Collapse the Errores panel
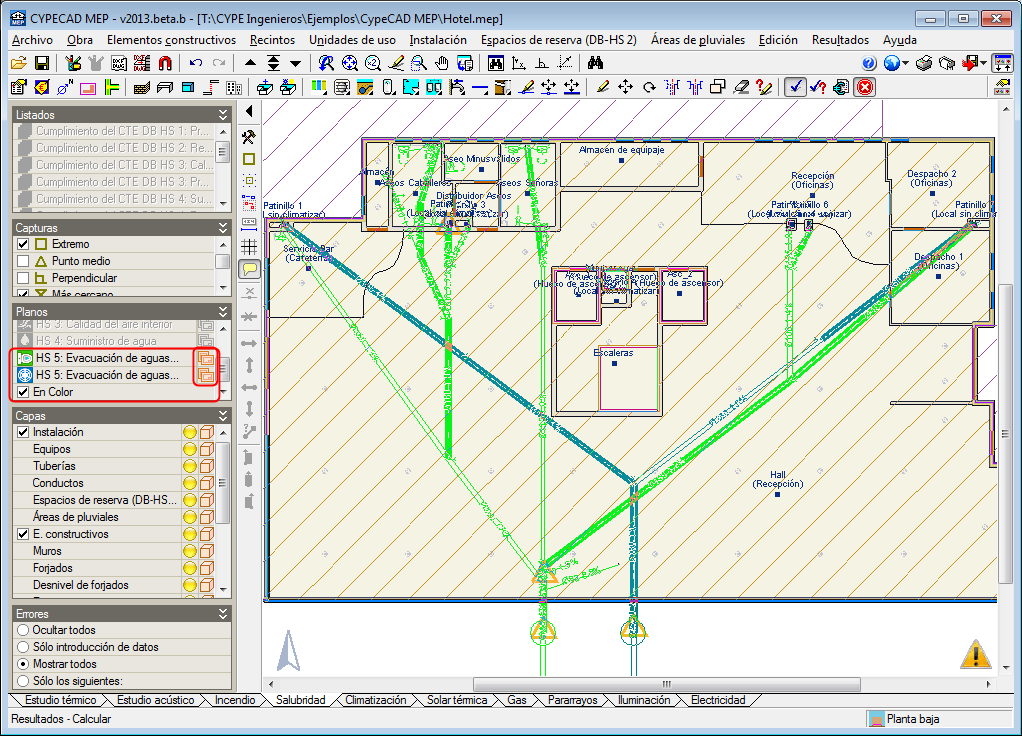This screenshot has width=1022, height=736. click(x=223, y=613)
